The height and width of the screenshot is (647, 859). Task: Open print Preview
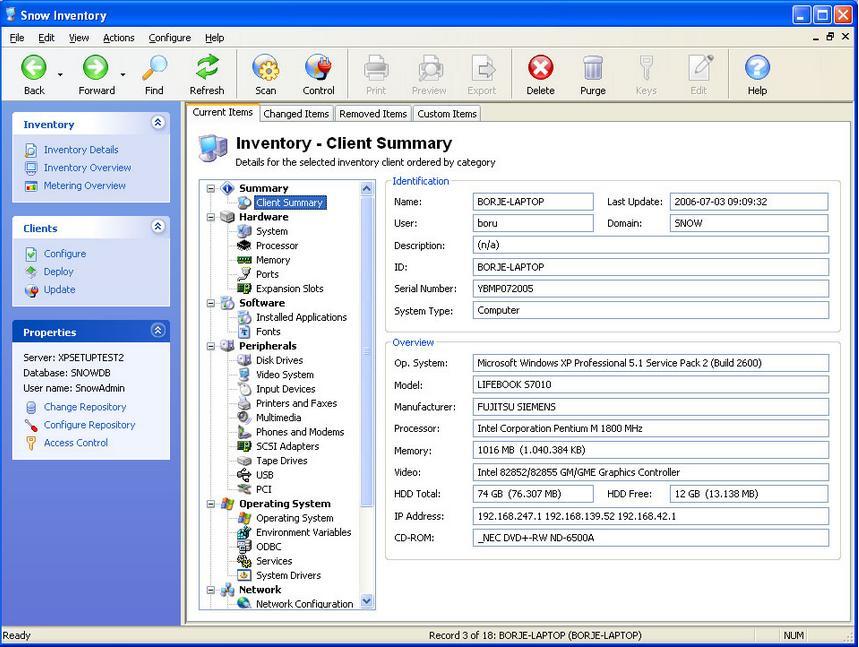[428, 73]
